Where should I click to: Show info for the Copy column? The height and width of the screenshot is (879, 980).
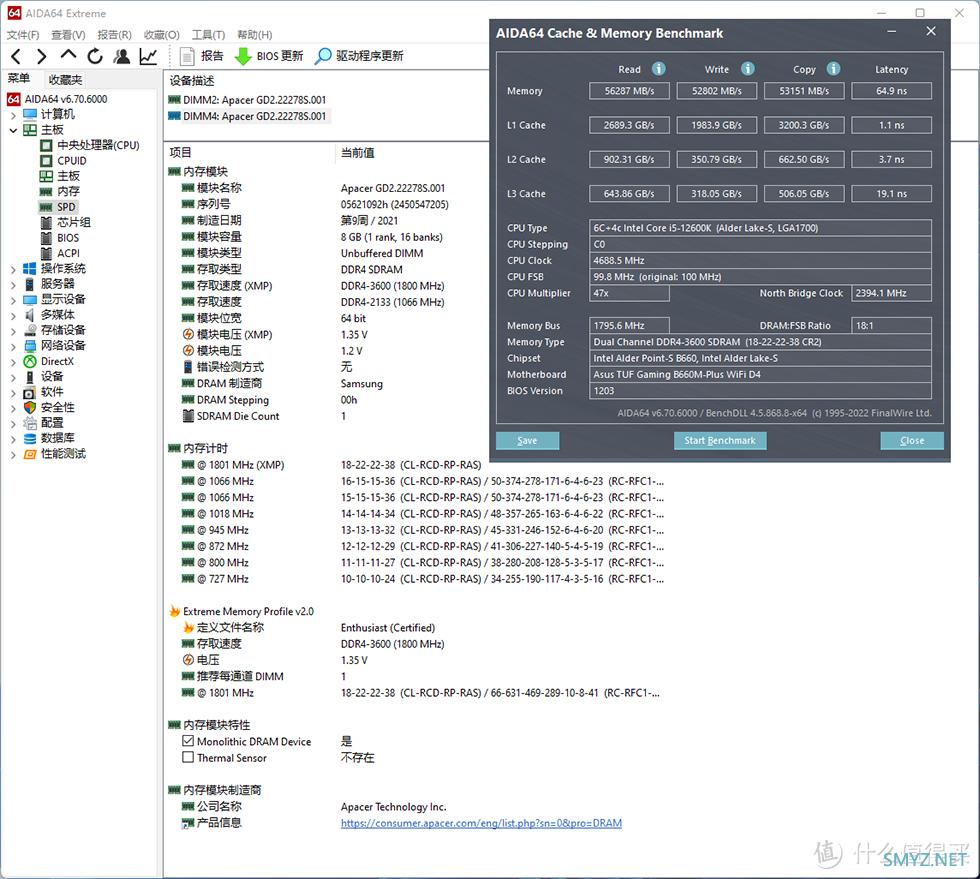pyautogui.click(x=833, y=68)
